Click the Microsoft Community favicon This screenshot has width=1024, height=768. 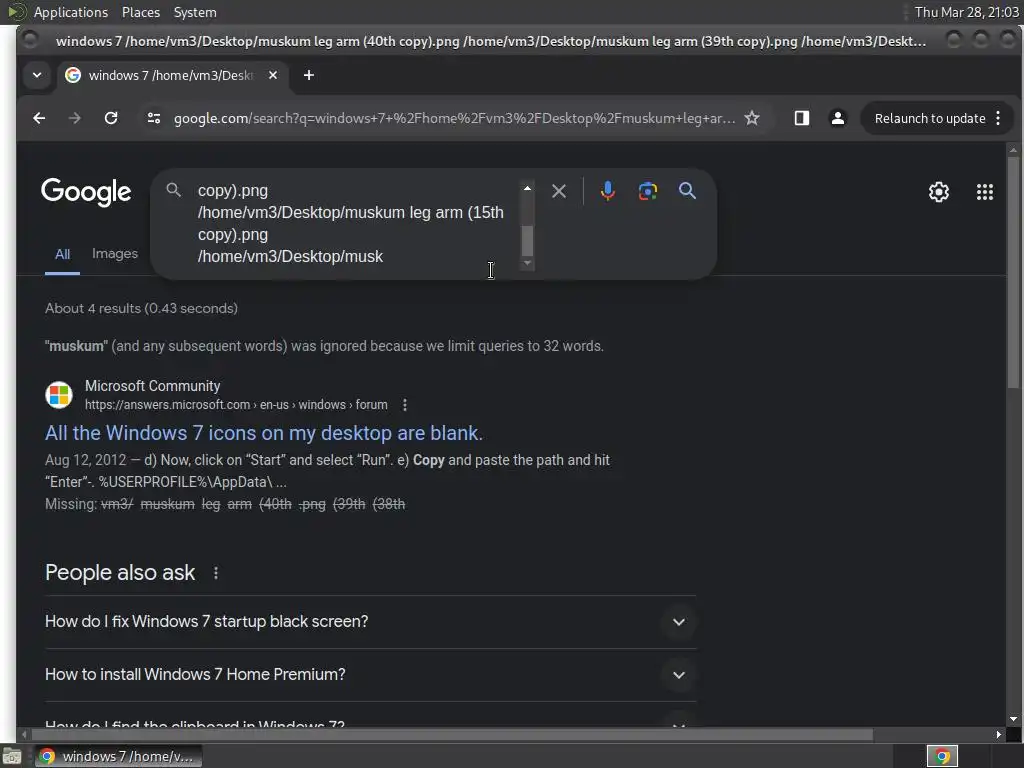click(x=59, y=395)
